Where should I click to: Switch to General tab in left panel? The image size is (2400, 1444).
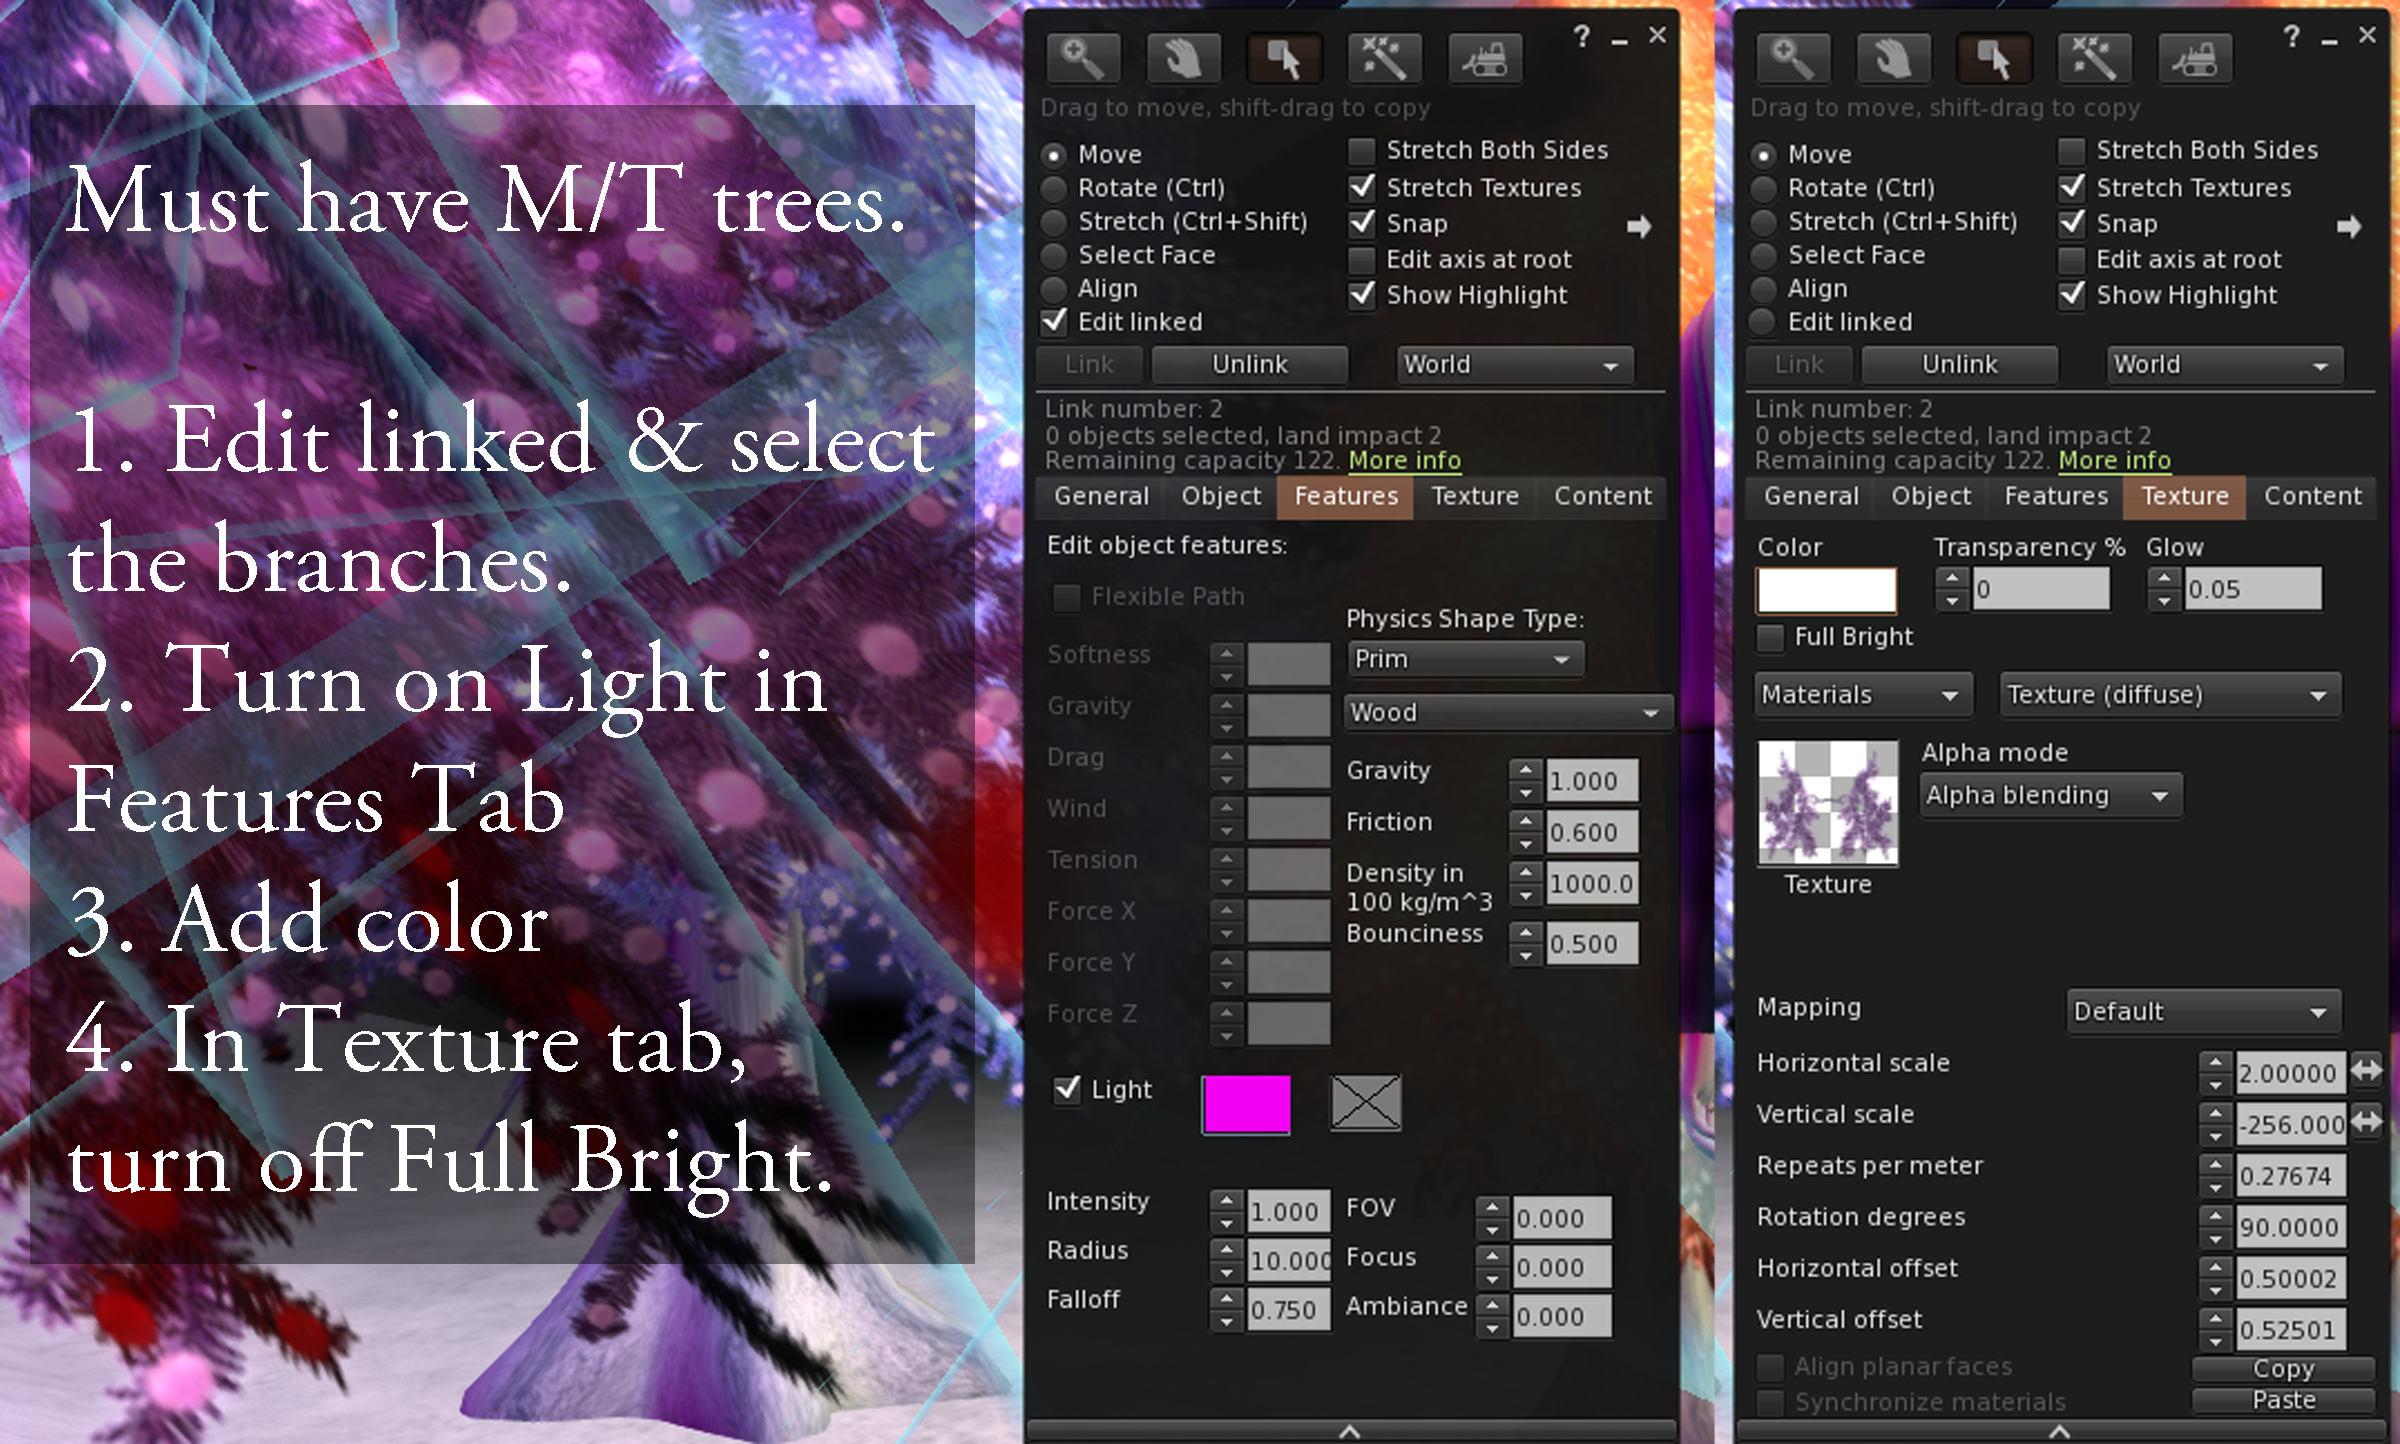pyautogui.click(x=1101, y=496)
